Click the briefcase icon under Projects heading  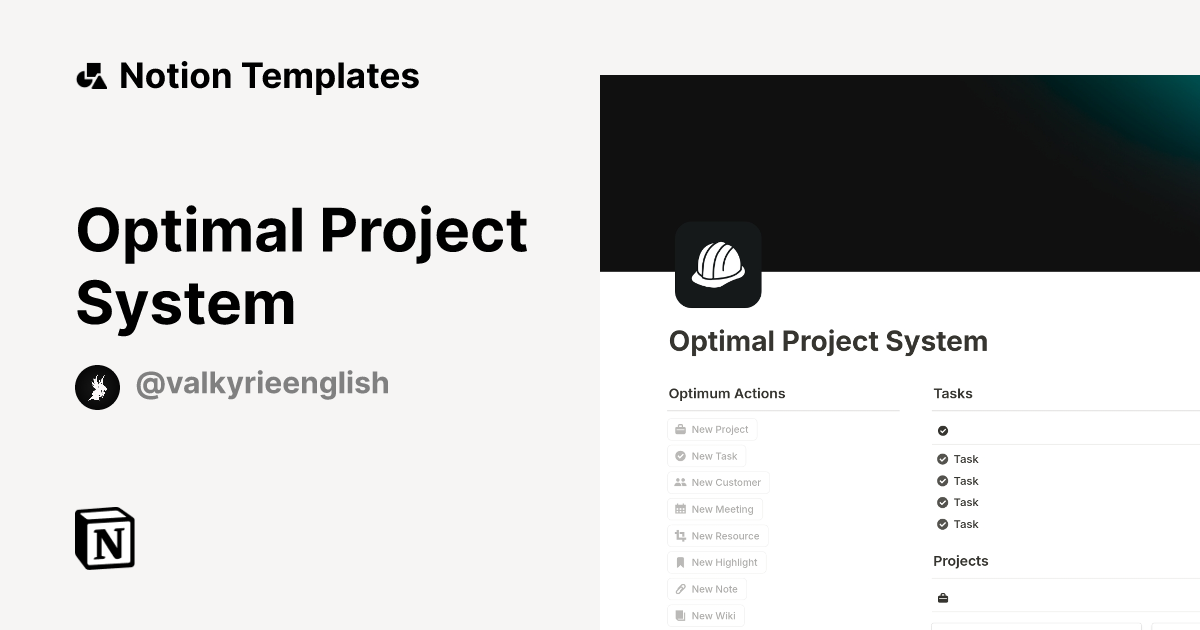[x=942, y=597]
